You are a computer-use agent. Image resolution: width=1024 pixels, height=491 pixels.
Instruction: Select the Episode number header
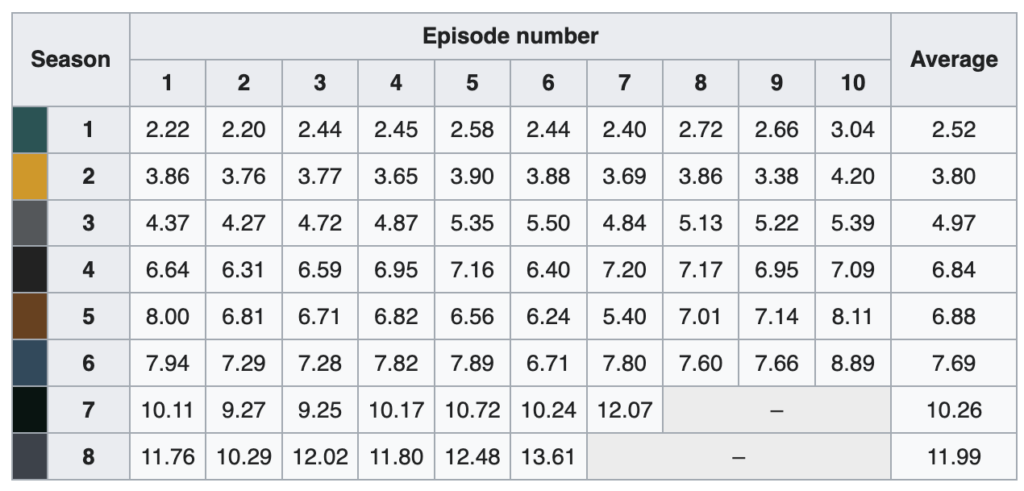coord(510,36)
